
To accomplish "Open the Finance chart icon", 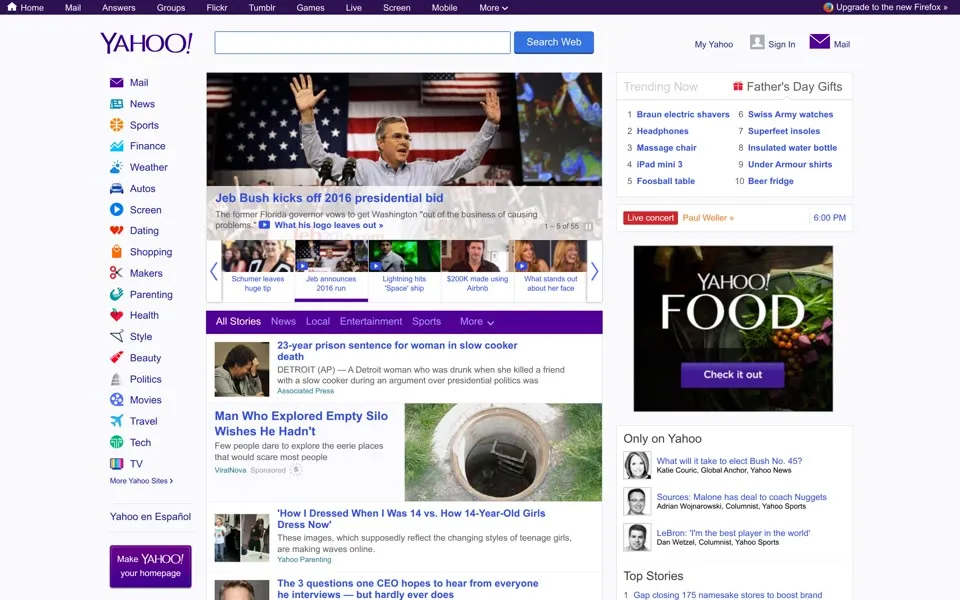I will tap(116, 146).
